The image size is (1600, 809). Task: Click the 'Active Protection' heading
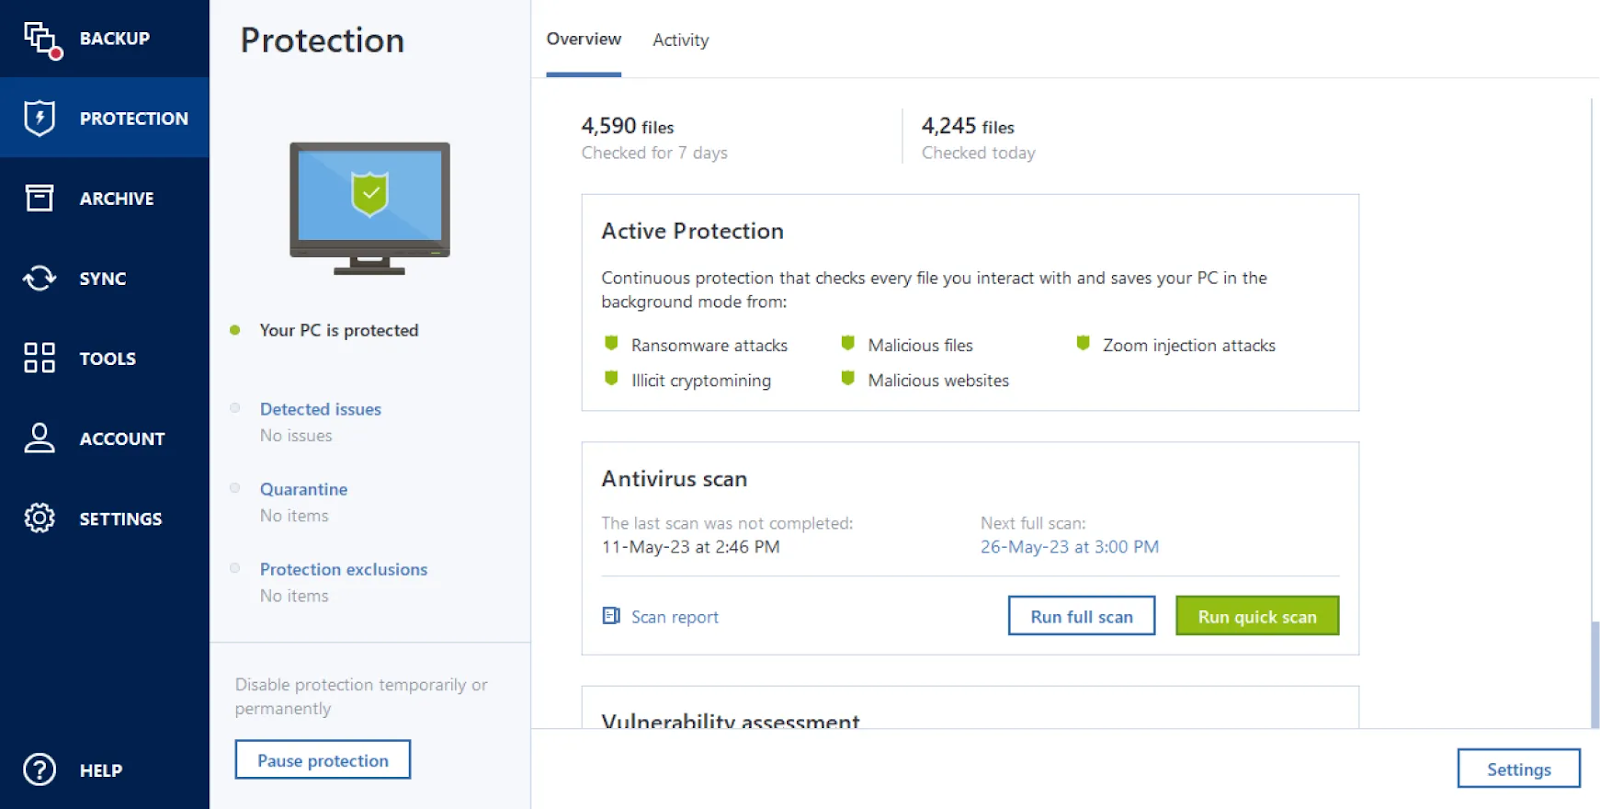point(692,231)
